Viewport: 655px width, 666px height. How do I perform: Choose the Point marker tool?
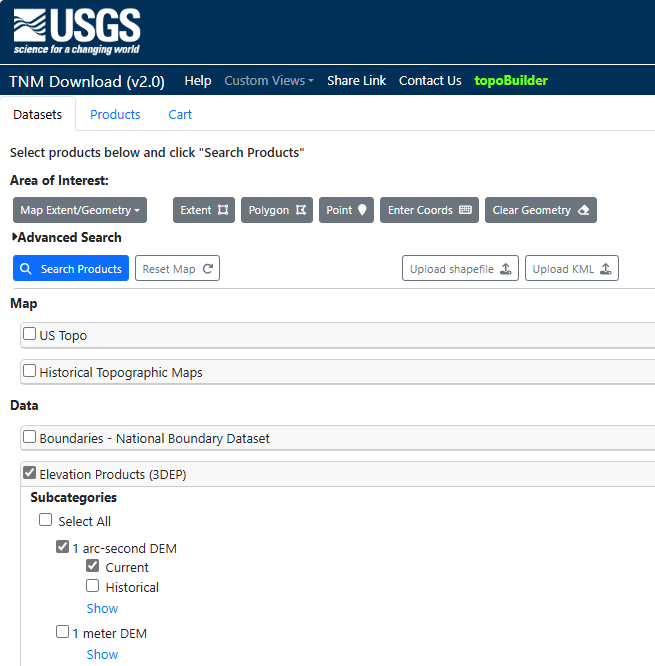point(346,210)
